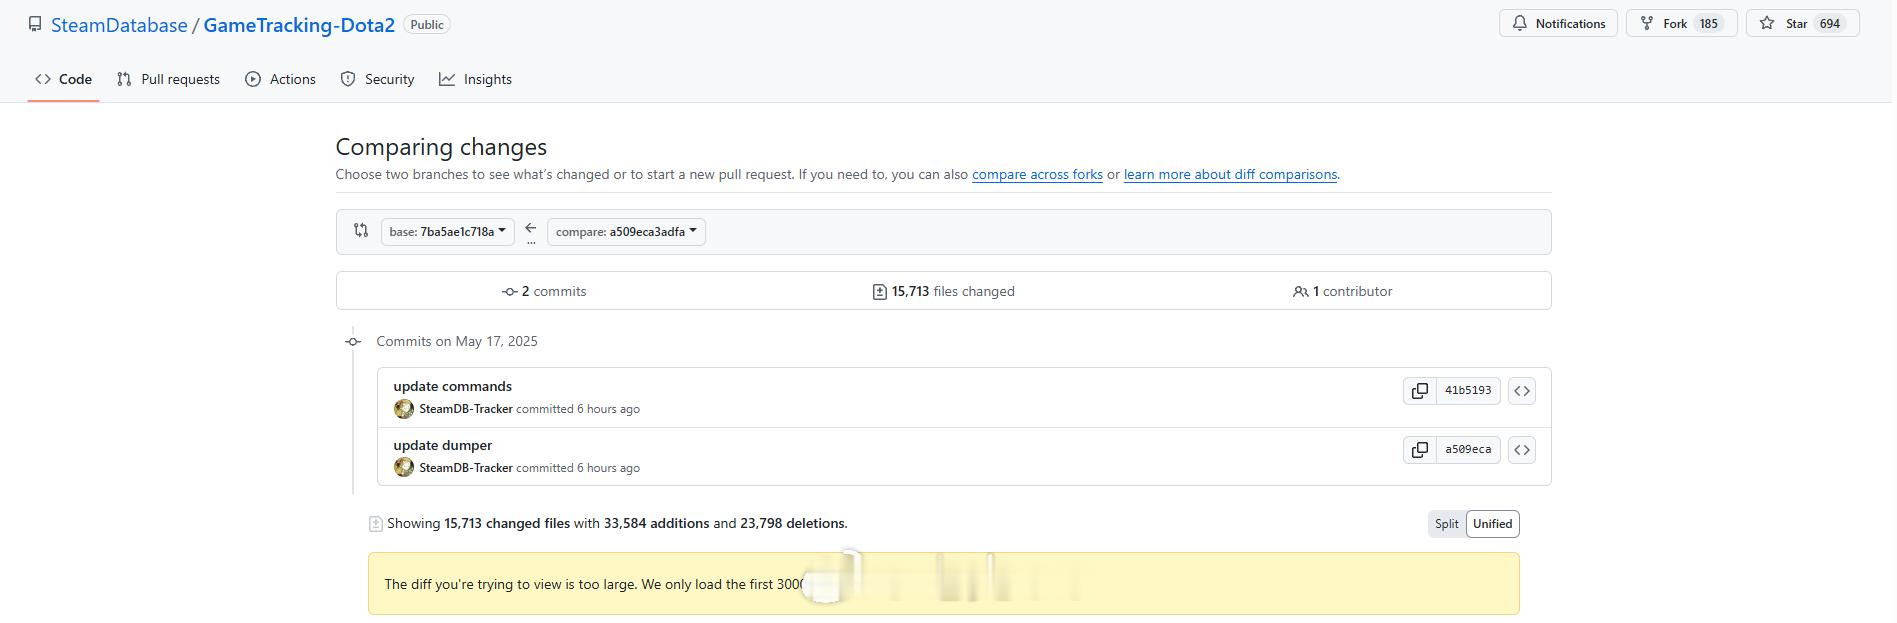Screen dimensions: 1897x623
Task: Click the diff too large warning message
Action: tap(943, 584)
